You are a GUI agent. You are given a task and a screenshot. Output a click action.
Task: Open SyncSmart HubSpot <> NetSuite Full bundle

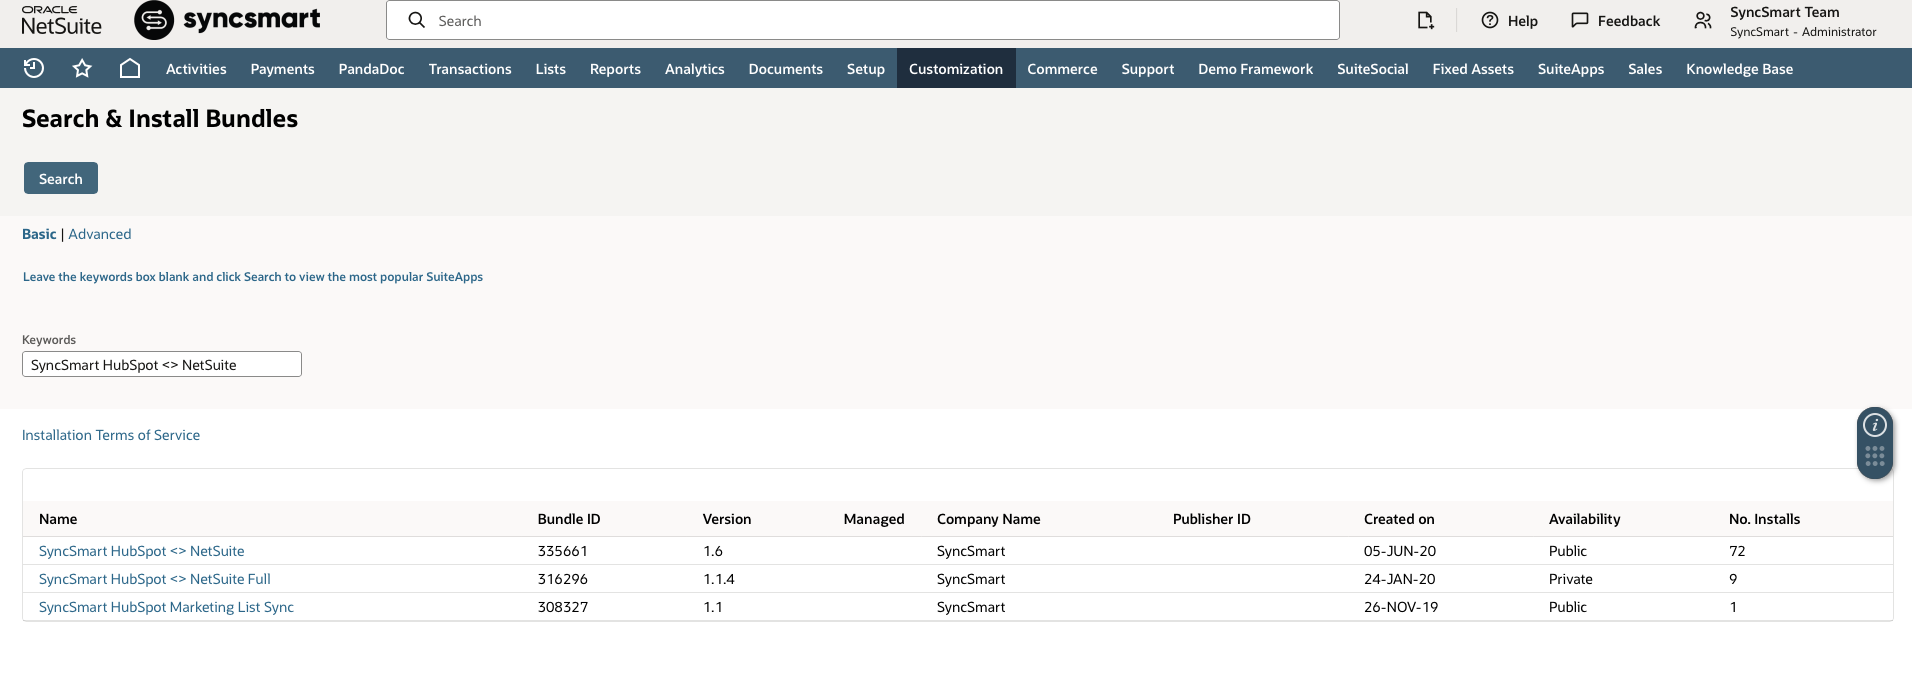click(x=155, y=579)
